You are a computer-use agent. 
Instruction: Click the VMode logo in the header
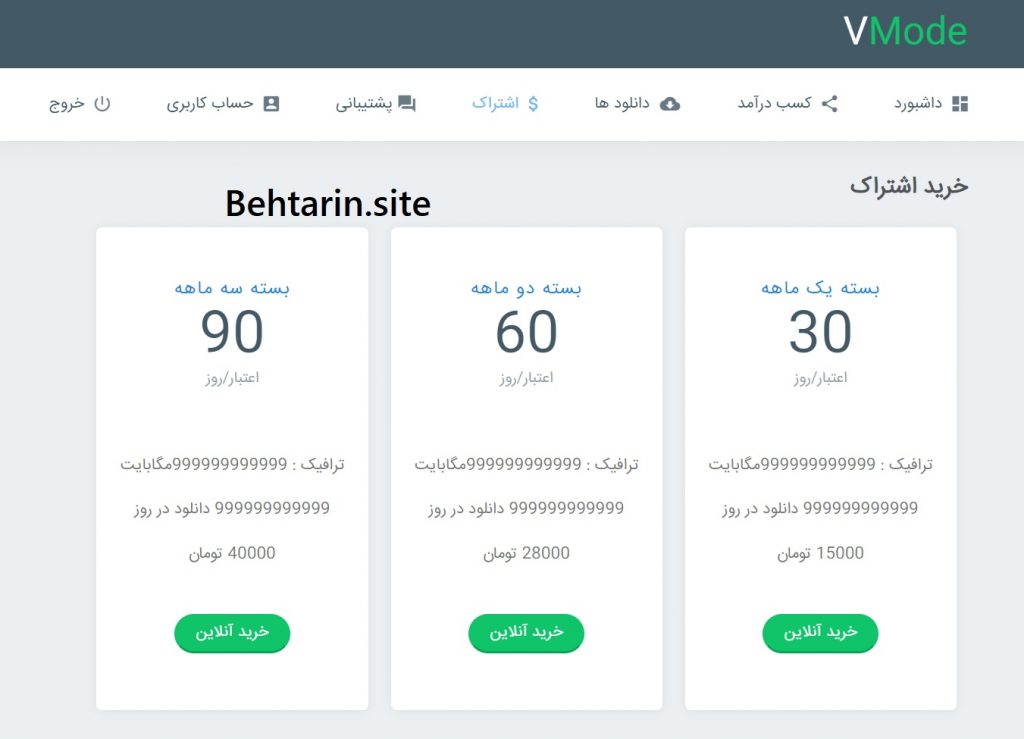point(905,31)
